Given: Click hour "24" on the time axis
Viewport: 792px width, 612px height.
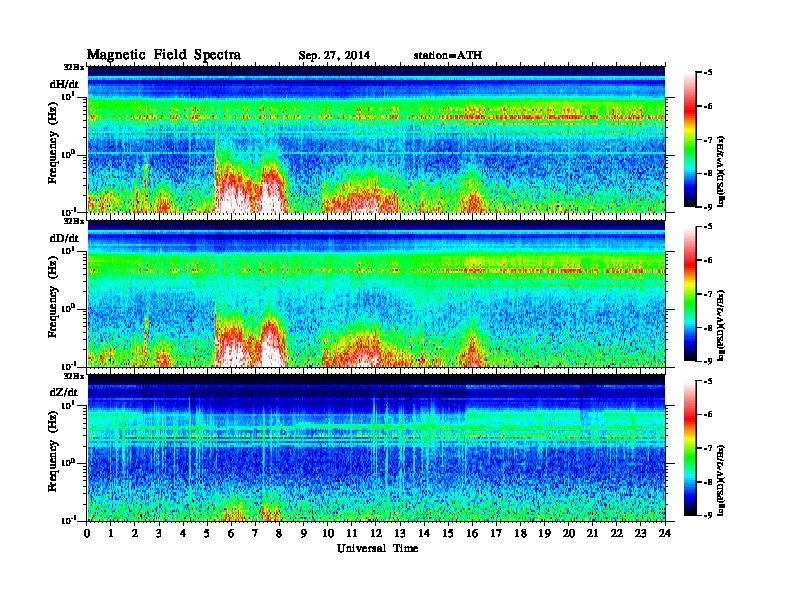Looking at the screenshot, I should tap(665, 534).
